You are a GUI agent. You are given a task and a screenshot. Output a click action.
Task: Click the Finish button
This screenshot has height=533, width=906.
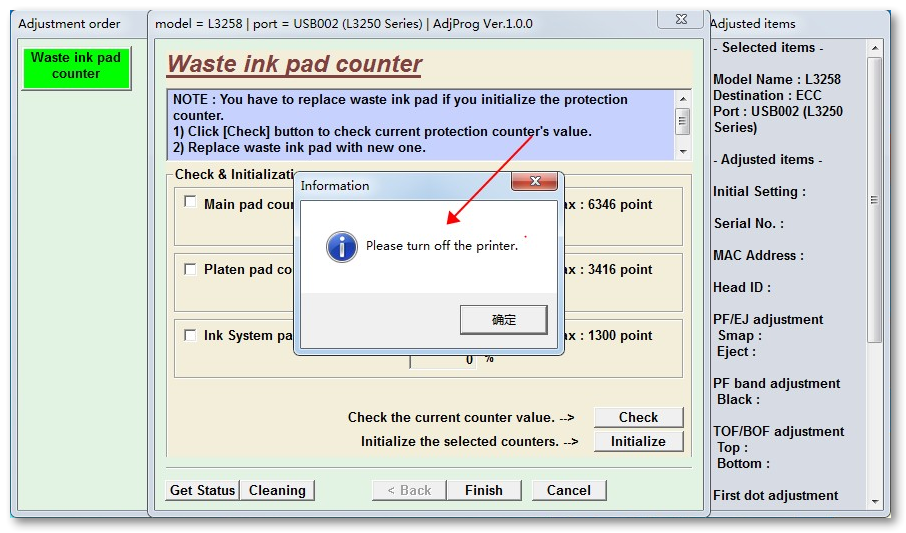[484, 490]
